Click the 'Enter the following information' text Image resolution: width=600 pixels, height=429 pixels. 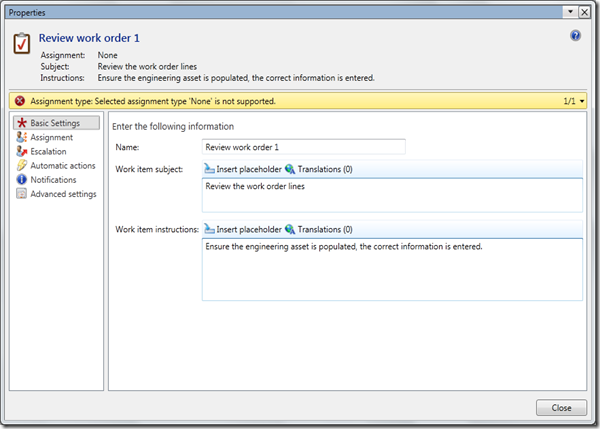click(x=173, y=126)
